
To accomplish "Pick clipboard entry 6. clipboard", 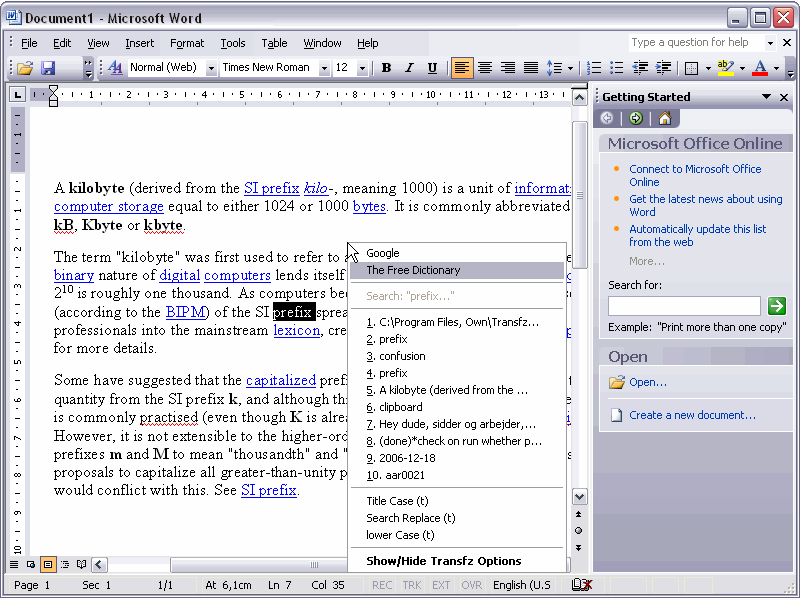I will [x=457, y=407].
